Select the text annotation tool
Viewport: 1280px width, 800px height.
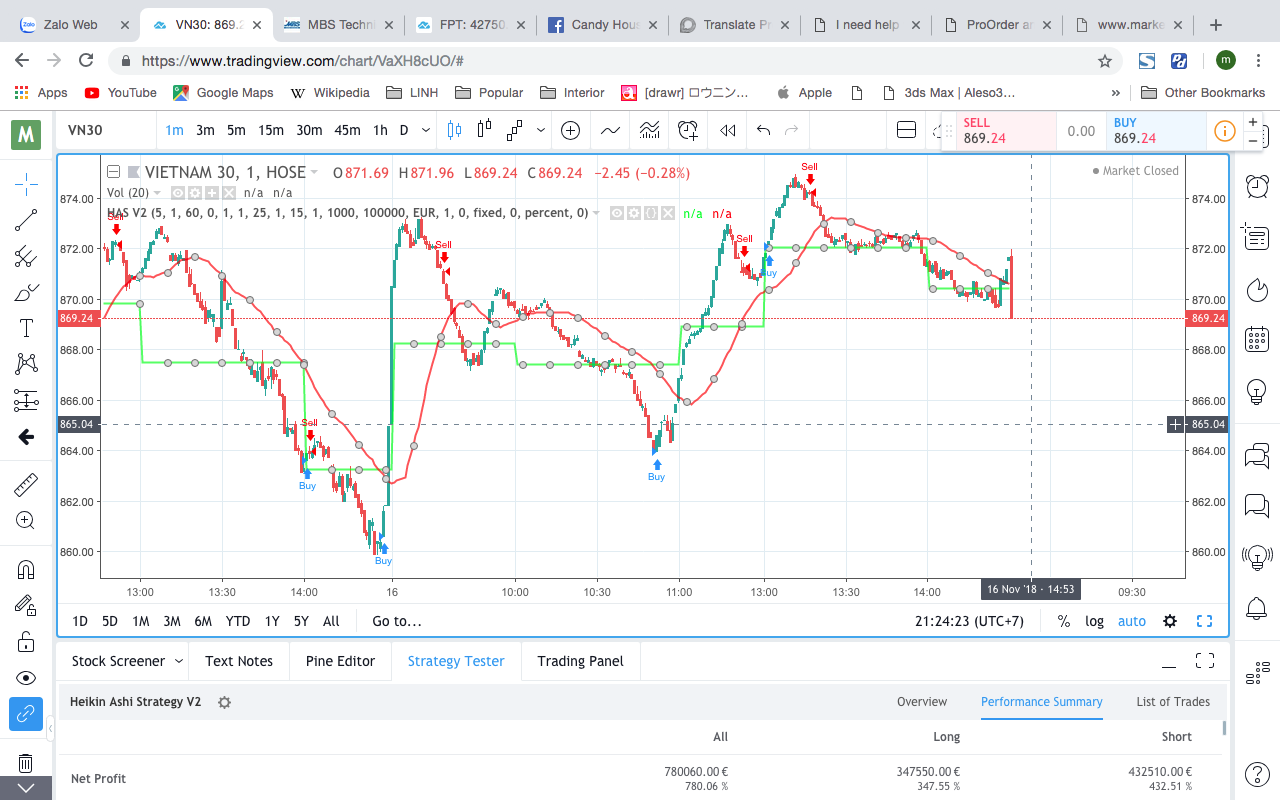click(26, 328)
